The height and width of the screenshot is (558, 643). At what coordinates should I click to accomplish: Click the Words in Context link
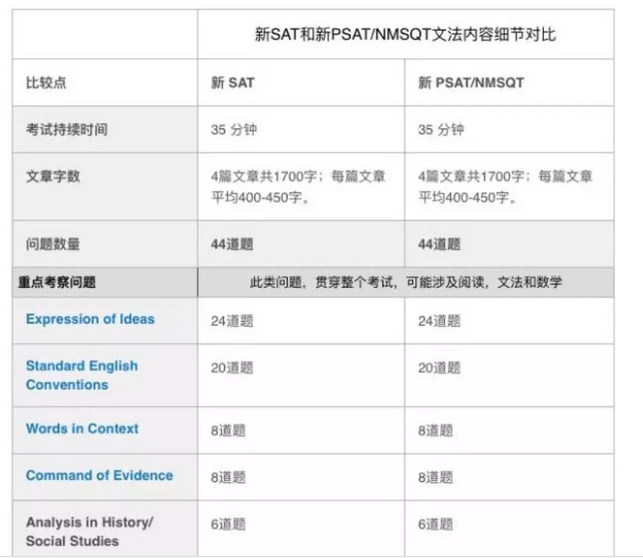(x=82, y=429)
